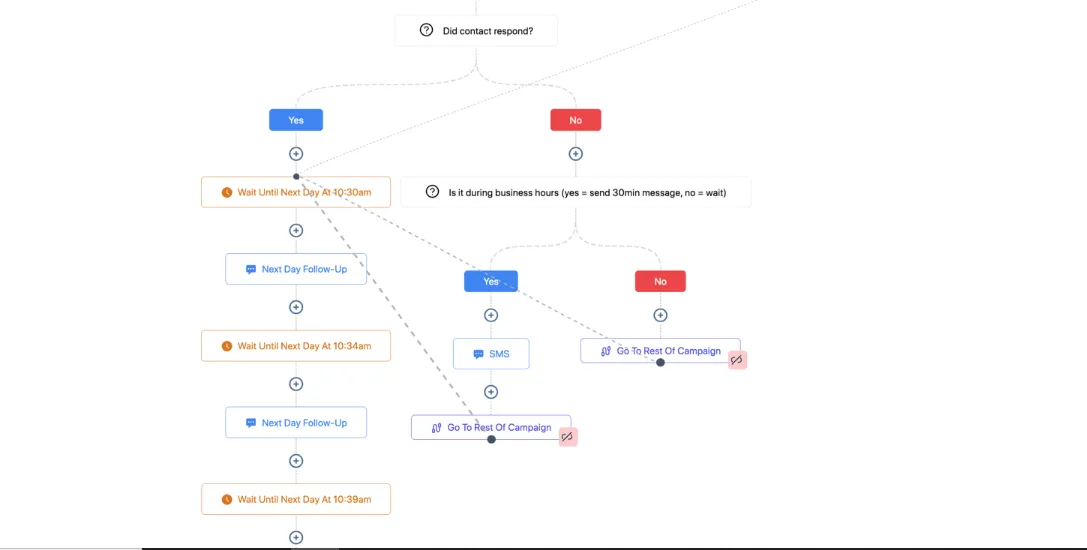Image resolution: width=1087 pixels, height=550 pixels.
Task: Open Wait Until Next Day At 10:34am step
Action: [296, 346]
